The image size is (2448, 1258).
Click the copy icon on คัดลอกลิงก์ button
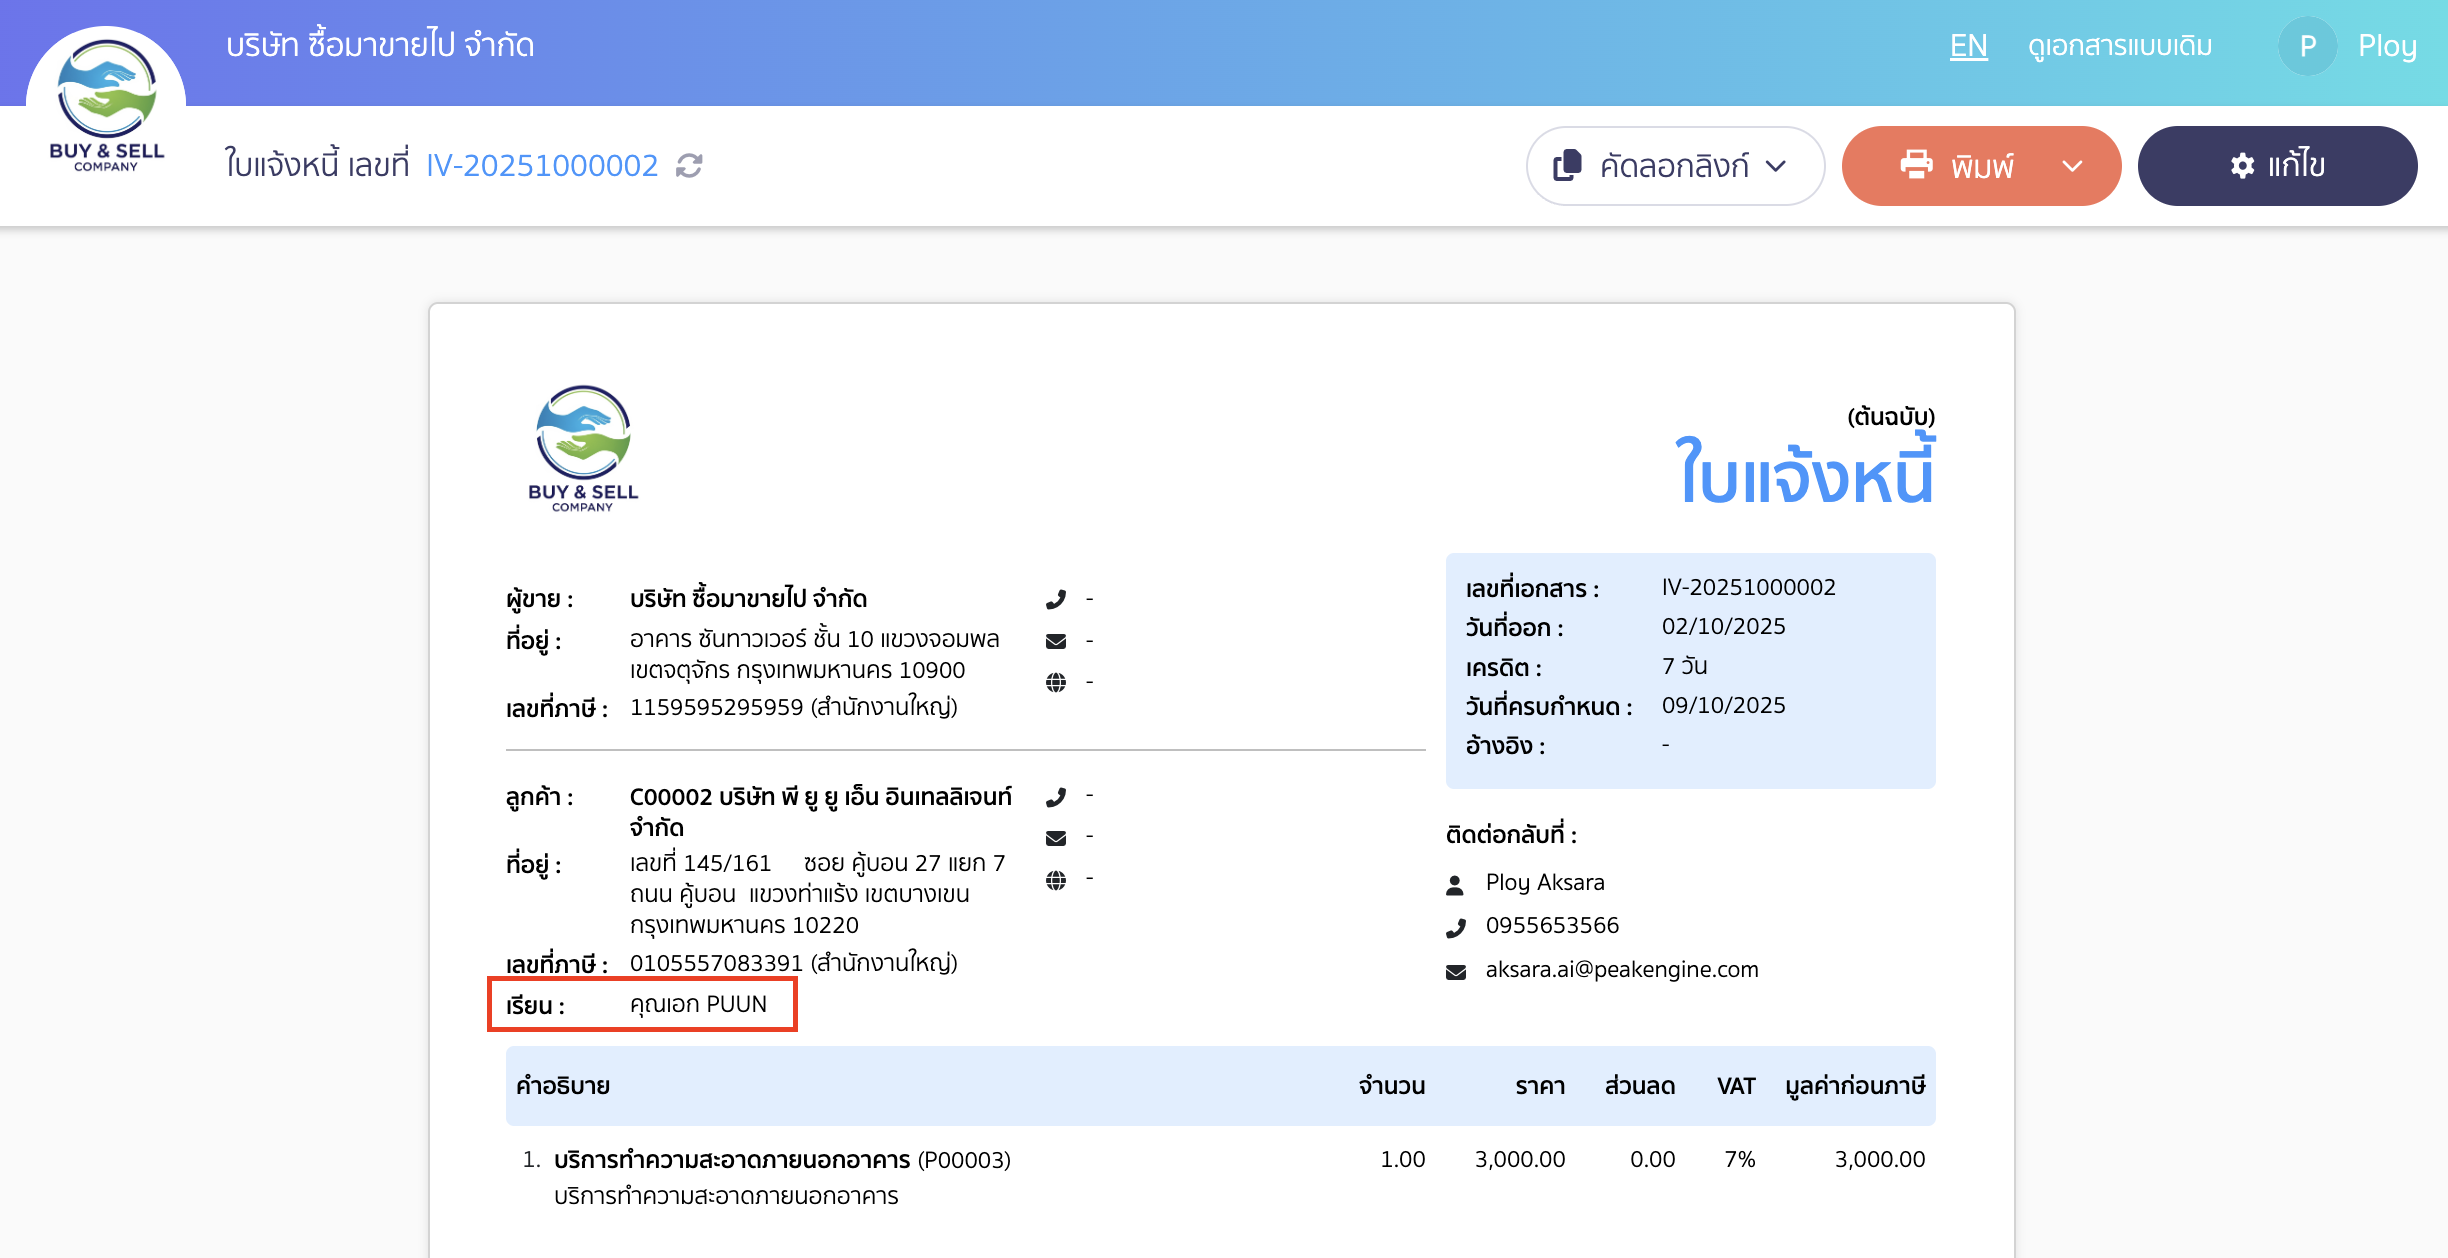click(x=1569, y=166)
